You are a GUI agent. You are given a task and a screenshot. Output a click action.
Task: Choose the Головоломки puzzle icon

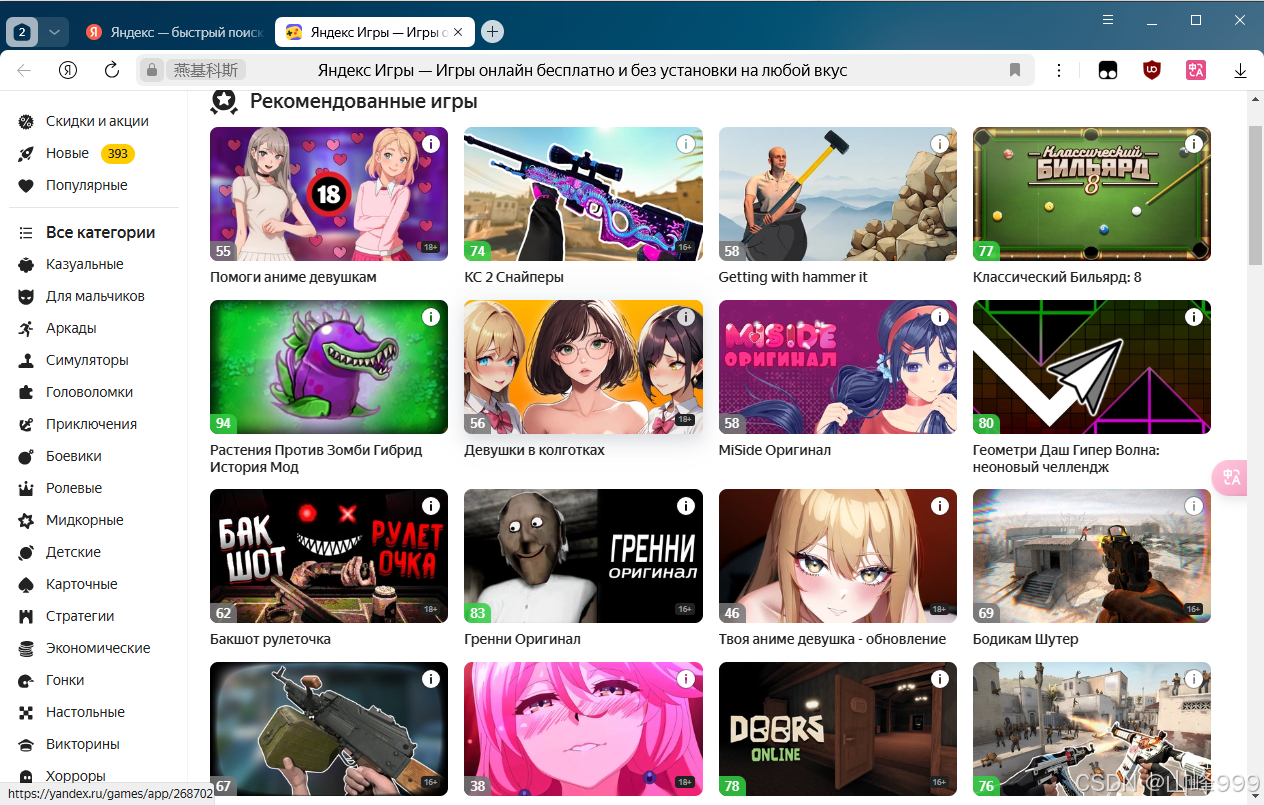(x=27, y=392)
